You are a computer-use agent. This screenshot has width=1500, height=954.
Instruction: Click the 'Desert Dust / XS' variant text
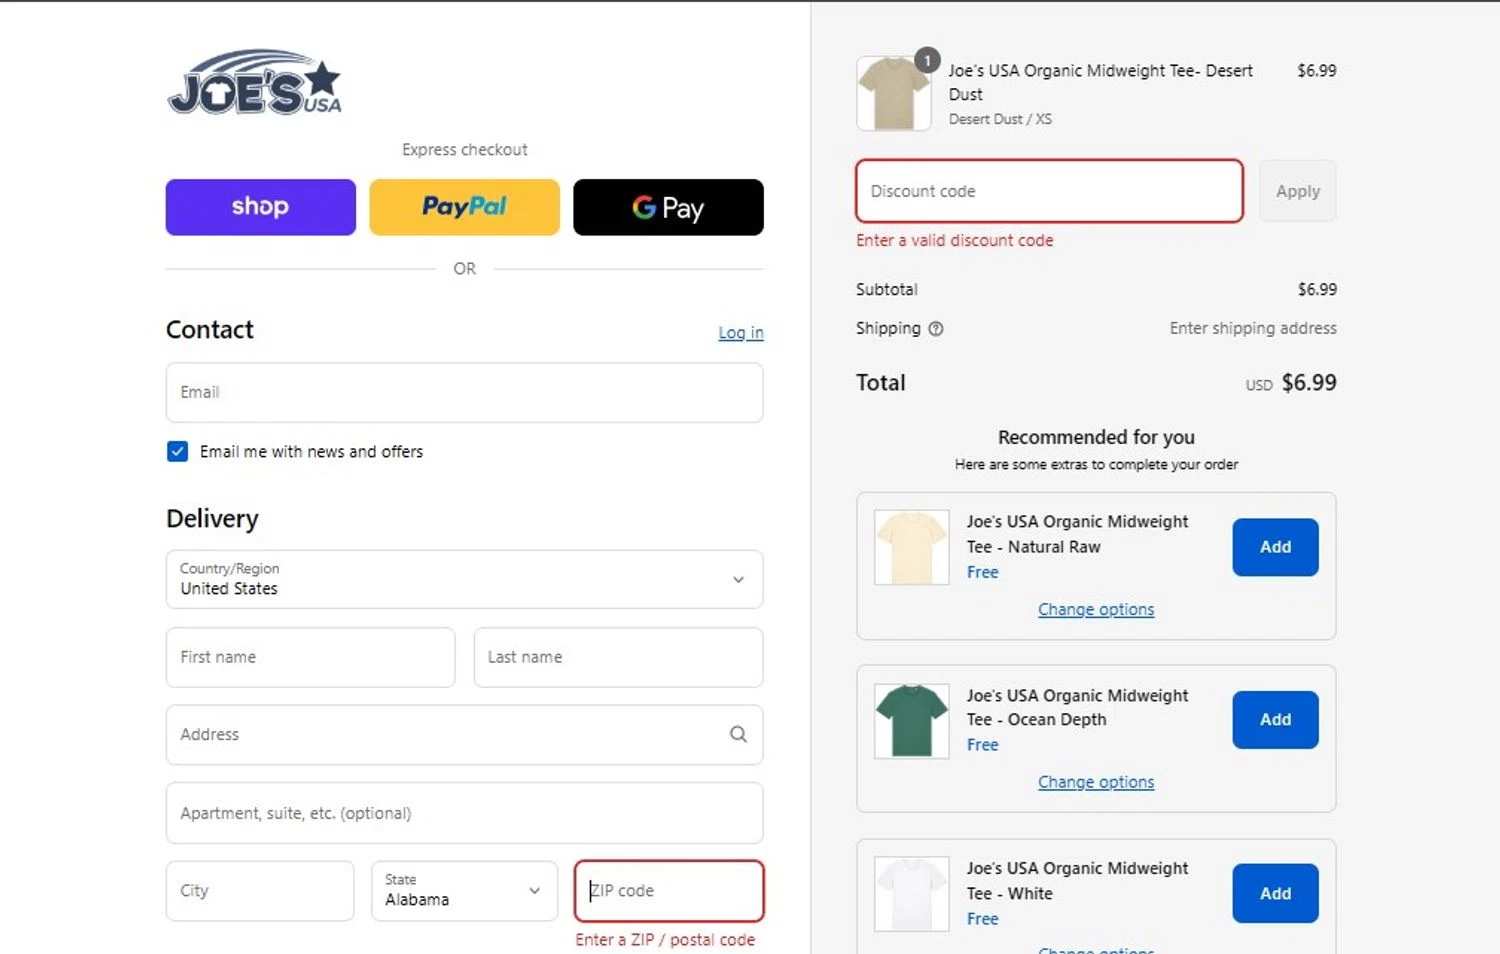click(1000, 119)
